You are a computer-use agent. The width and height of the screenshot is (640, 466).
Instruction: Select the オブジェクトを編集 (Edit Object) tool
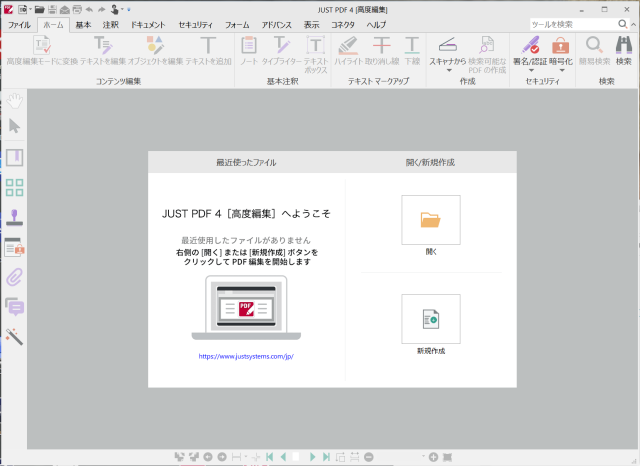pos(155,45)
